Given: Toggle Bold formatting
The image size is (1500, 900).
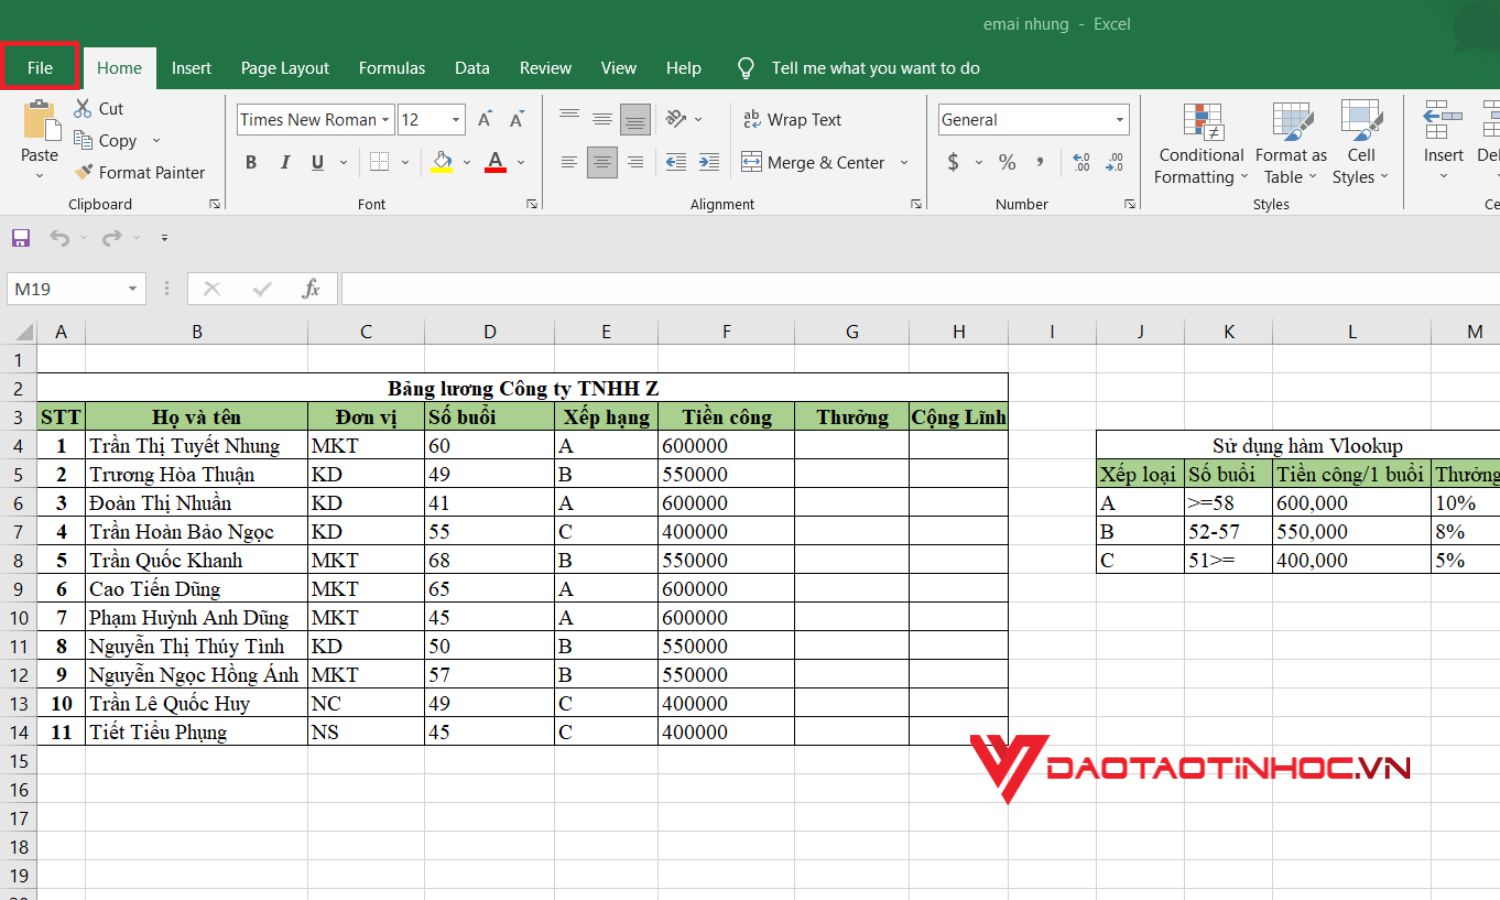Looking at the screenshot, I should (x=251, y=162).
